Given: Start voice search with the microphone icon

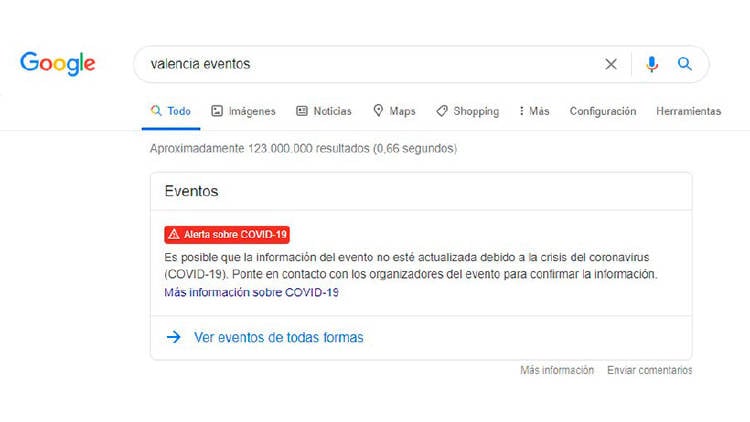Looking at the screenshot, I should point(651,64).
